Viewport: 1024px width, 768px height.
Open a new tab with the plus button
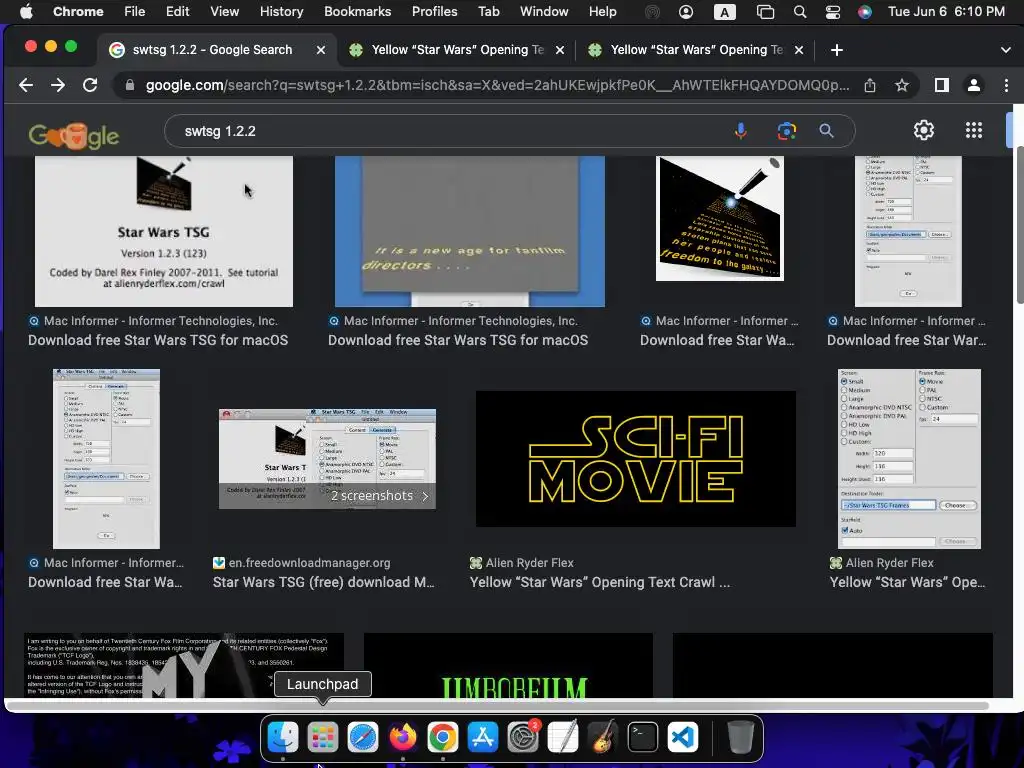pyautogui.click(x=837, y=50)
